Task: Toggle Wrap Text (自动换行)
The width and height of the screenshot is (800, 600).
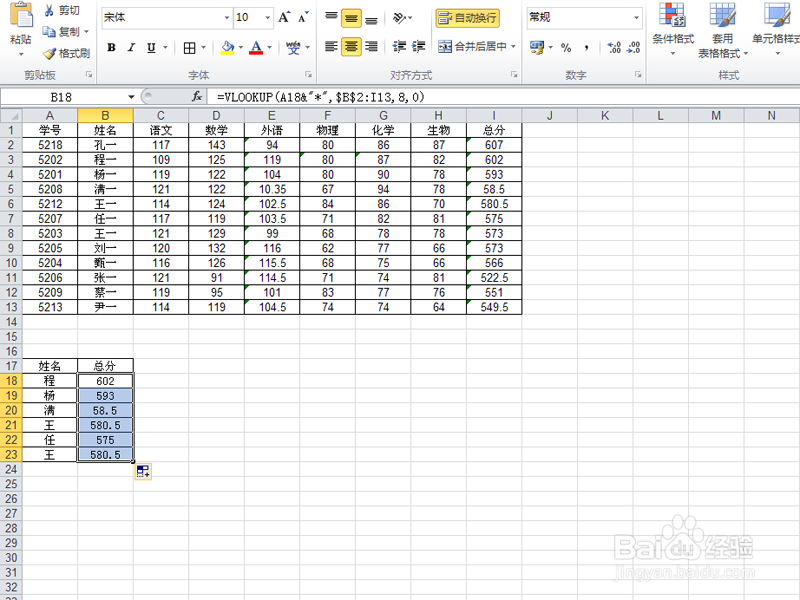Action: (467, 18)
